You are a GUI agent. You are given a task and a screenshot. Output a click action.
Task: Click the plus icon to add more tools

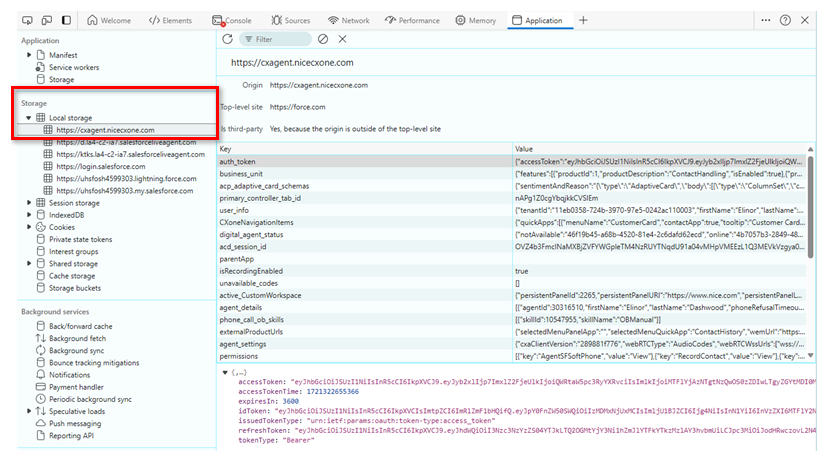tap(583, 20)
